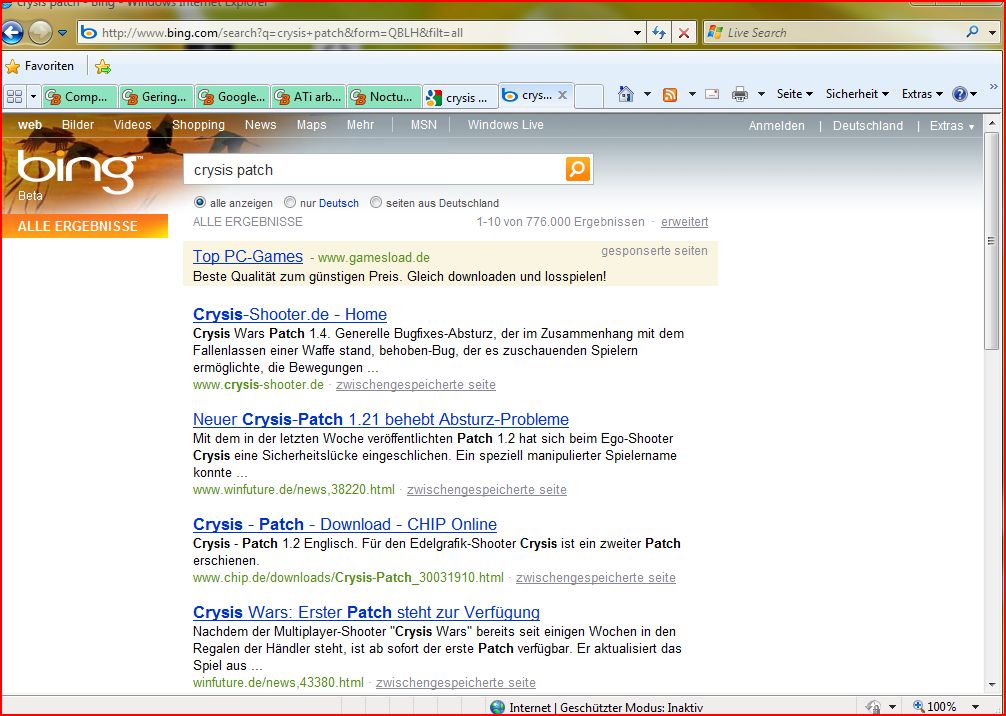Click the Read Mail envelope icon
Viewport: 1006px width, 716px height.
point(712,94)
